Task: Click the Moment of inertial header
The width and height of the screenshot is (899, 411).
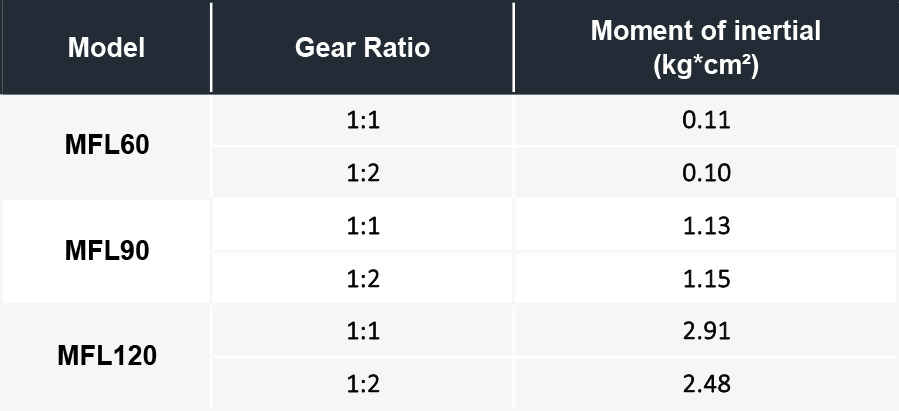Action: pos(706,48)
